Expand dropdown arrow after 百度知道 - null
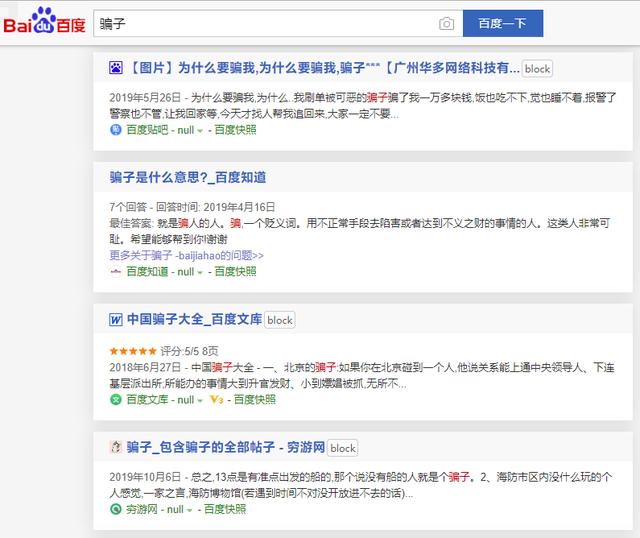Viewport: 640px width, 538px height. click(200, 272)
